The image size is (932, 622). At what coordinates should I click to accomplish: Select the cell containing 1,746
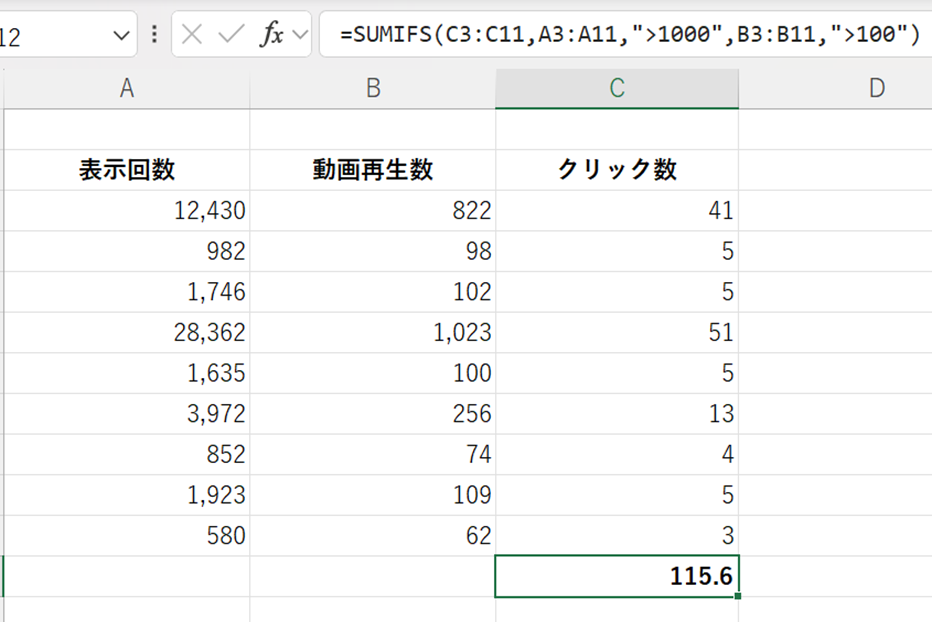pyautogui.click(x=127, y=292)
